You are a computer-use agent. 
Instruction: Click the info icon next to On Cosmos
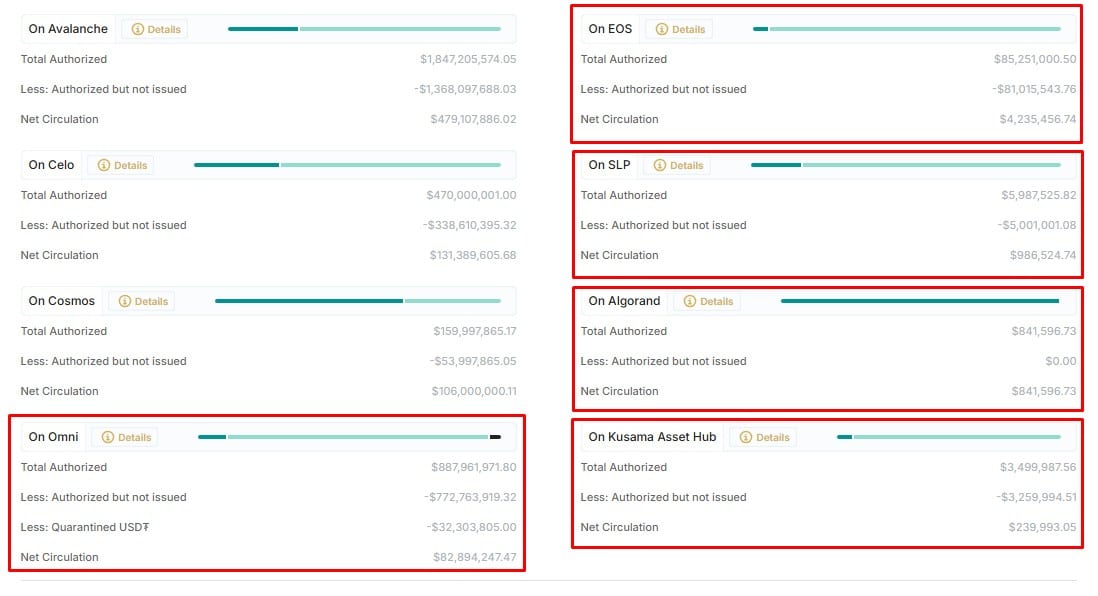tap(125, 301)
